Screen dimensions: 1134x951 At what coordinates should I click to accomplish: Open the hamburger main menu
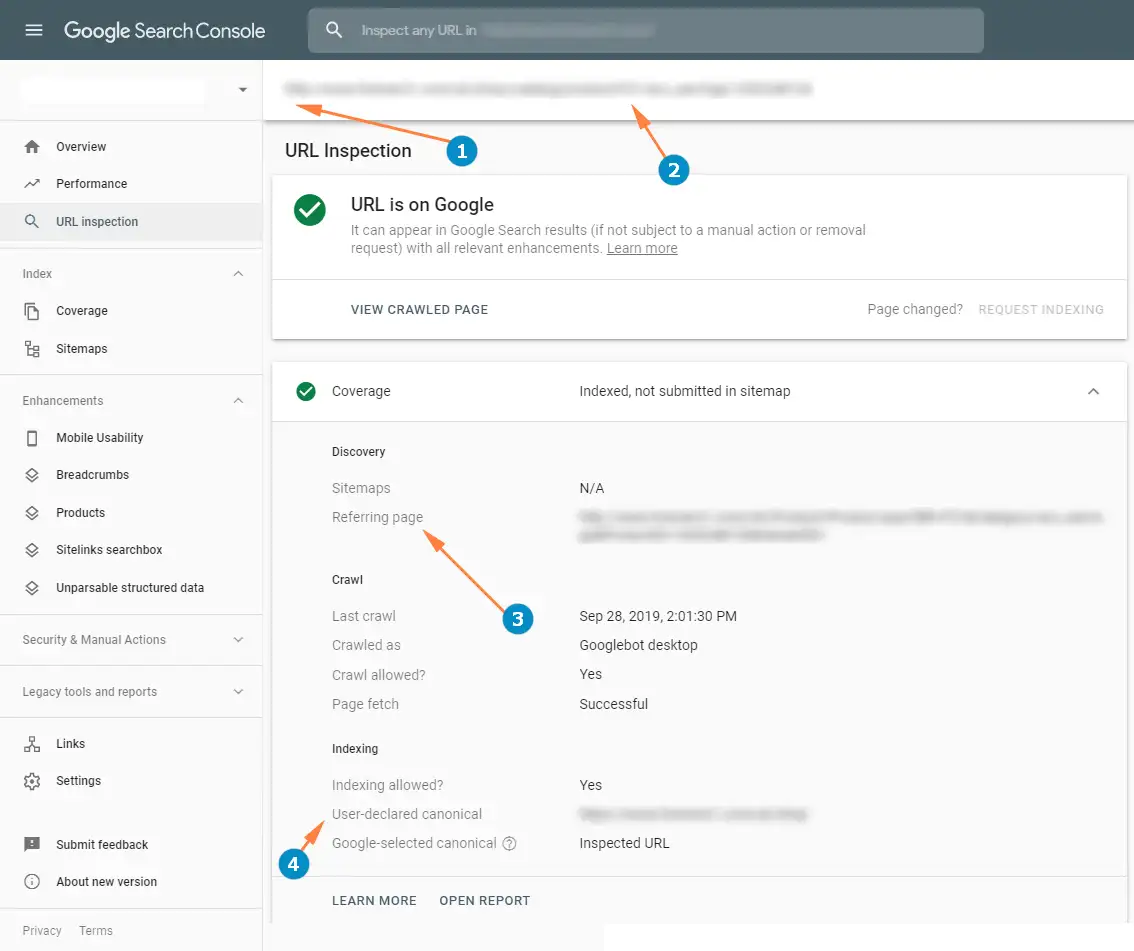tap(34, 30)
